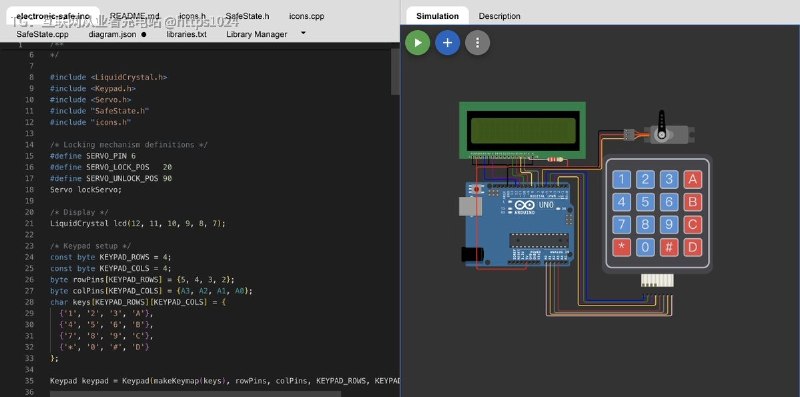Click the byte rowPins code line
The height and width of the screenshot is (397, 800).
click(142, 279)
